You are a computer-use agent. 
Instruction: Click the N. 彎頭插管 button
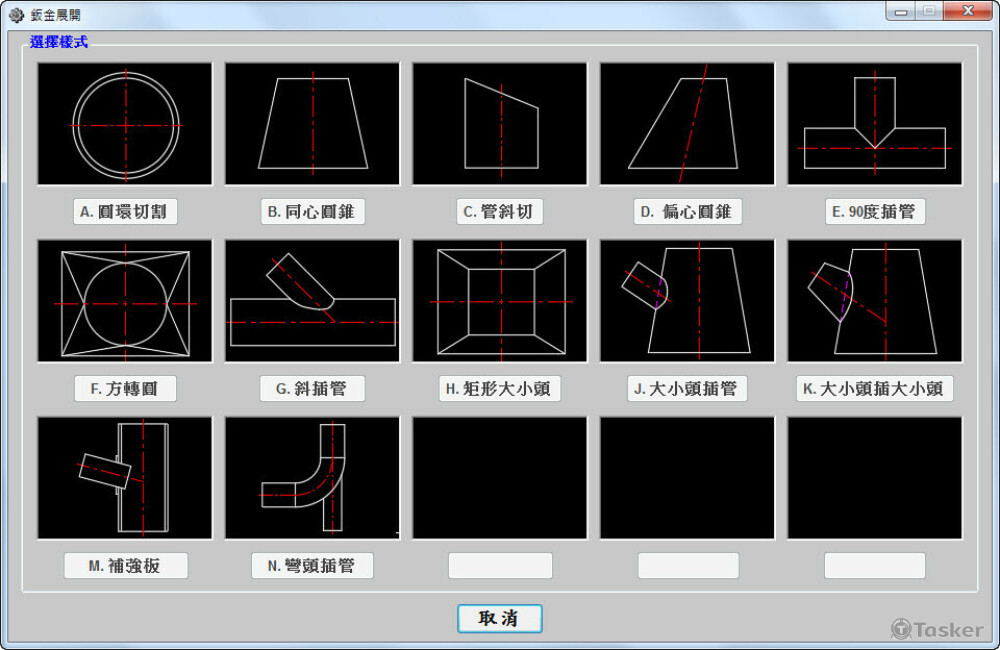coord(312,566)
